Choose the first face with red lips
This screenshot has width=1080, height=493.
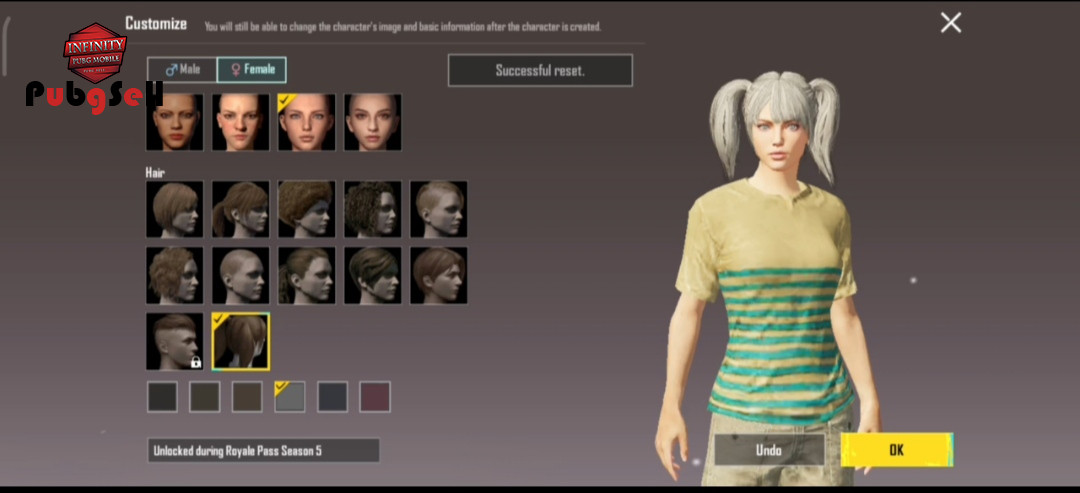click(x=175, y=123)
